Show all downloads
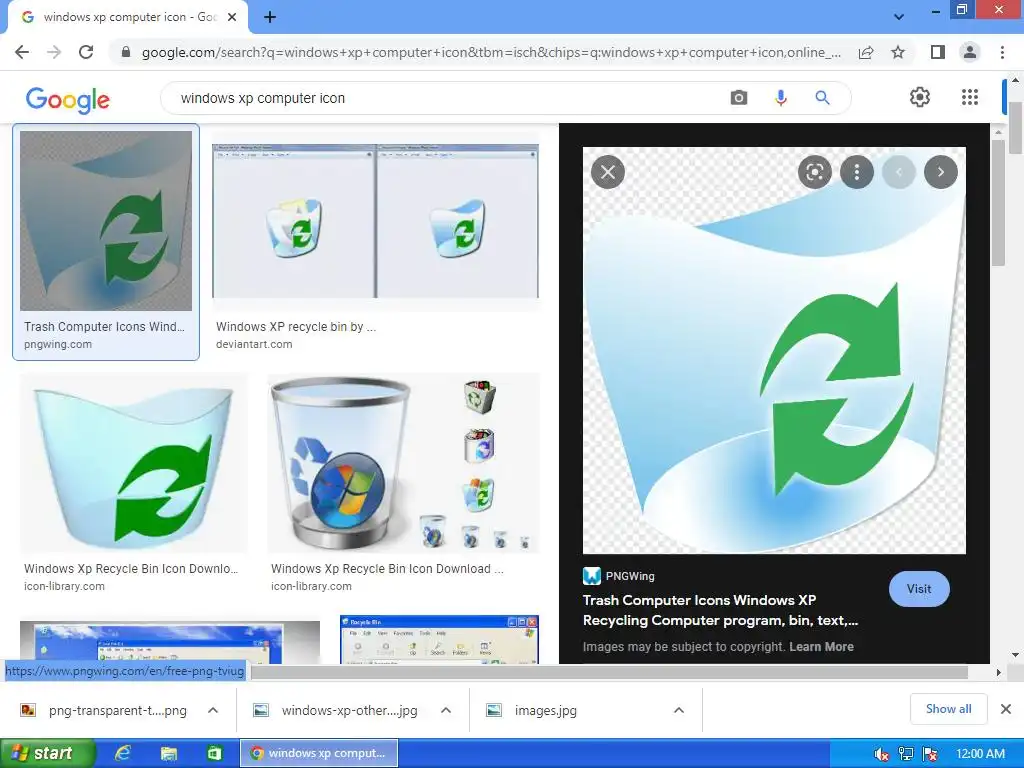Image resolution: width=1024 pixels, height=768 pixels. pos(948,709)
